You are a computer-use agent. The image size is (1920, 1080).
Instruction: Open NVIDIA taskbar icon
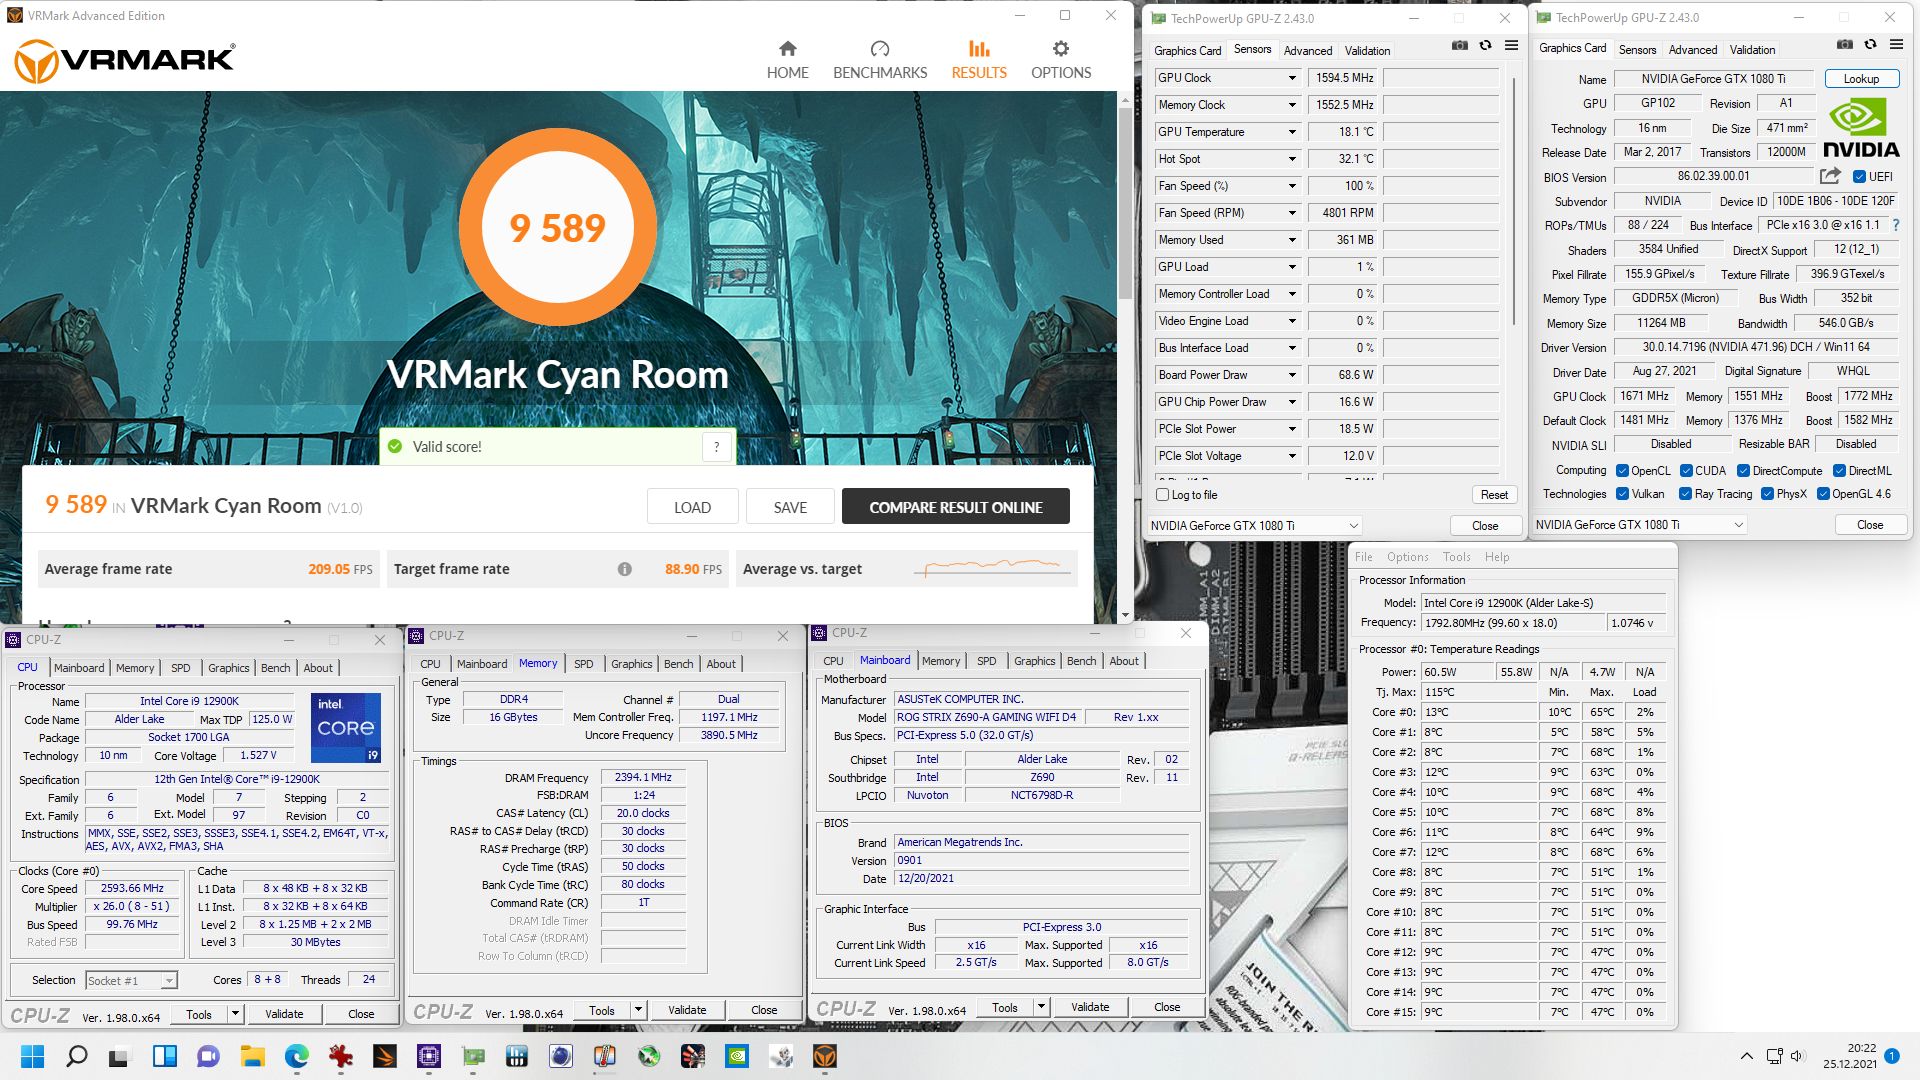pyautogui.click(x=737, y=1056)
